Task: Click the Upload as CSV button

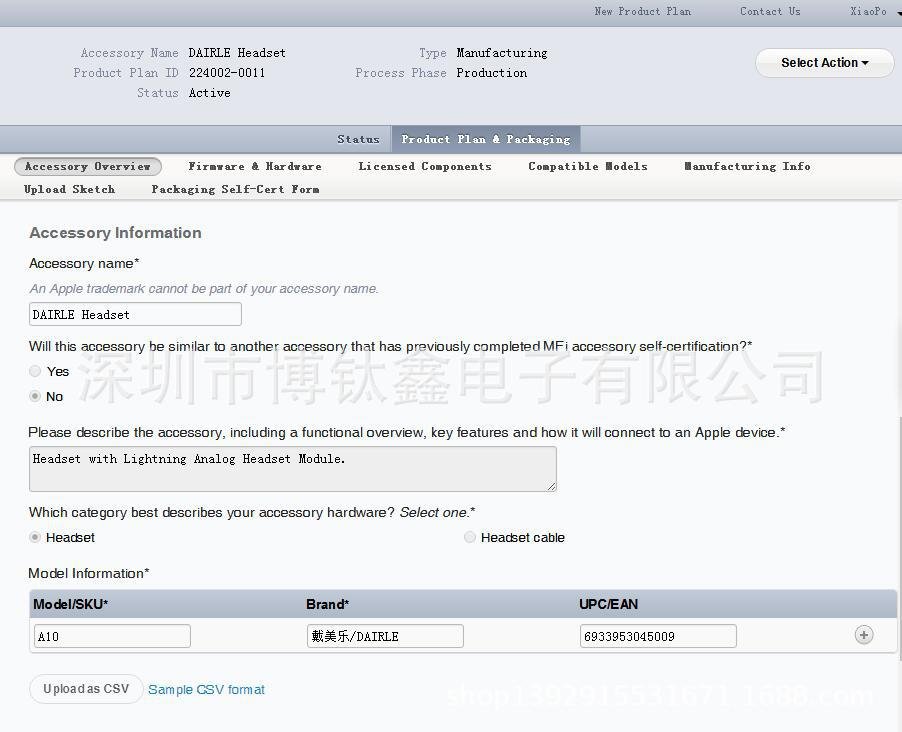Action: pos(86,689)
